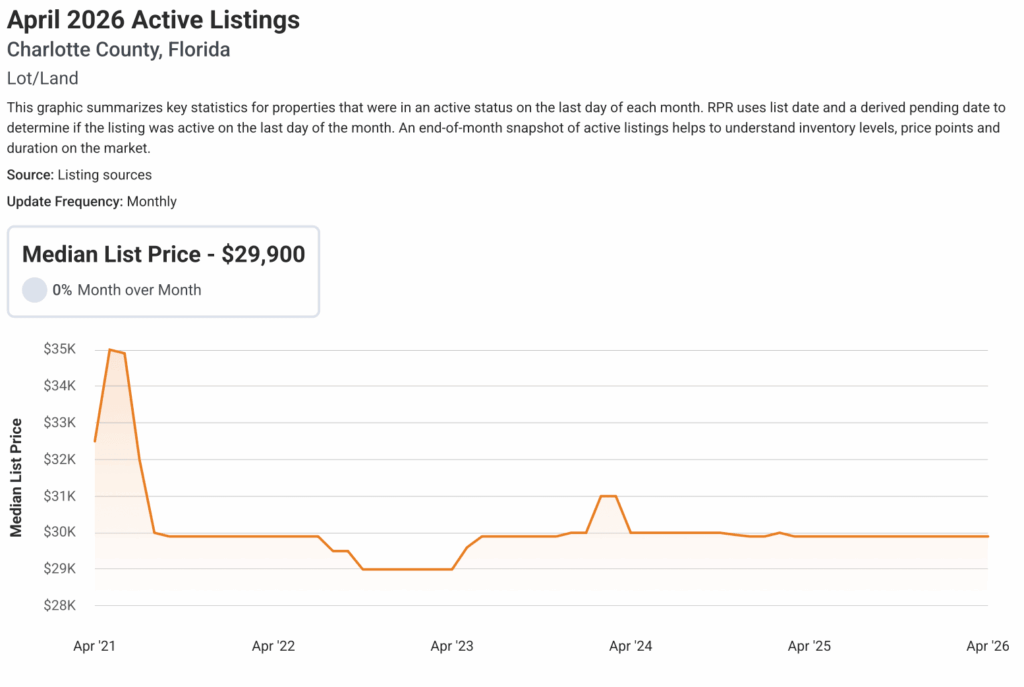Click the Apr '25 x-axis label

[810, 646]
